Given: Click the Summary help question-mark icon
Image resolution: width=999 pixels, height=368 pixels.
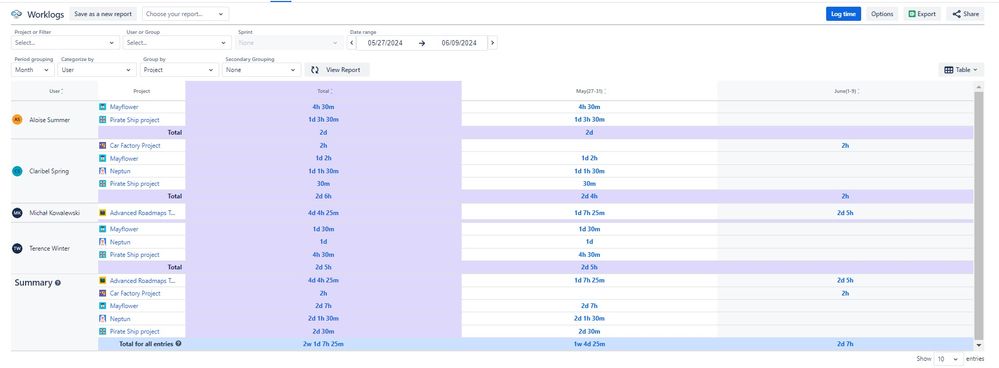Looking at the screenshot, I should click(57, 283).
